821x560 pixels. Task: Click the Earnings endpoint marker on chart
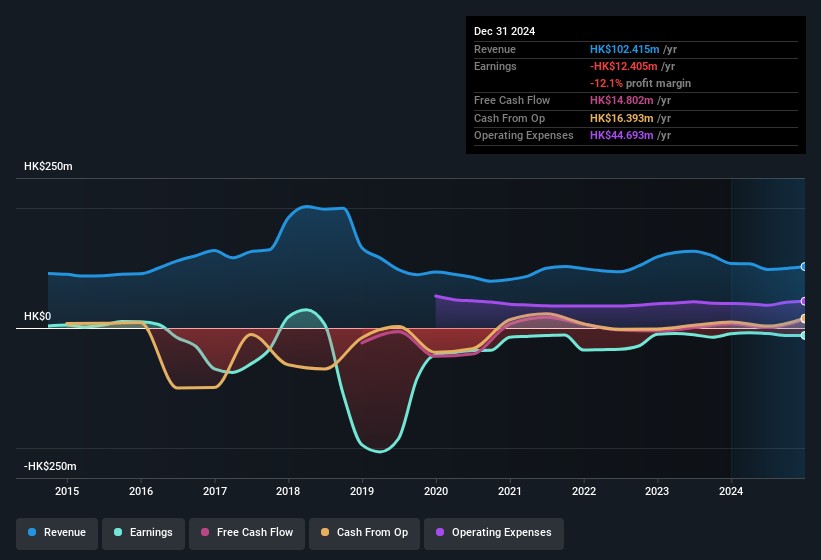(804, 335)
